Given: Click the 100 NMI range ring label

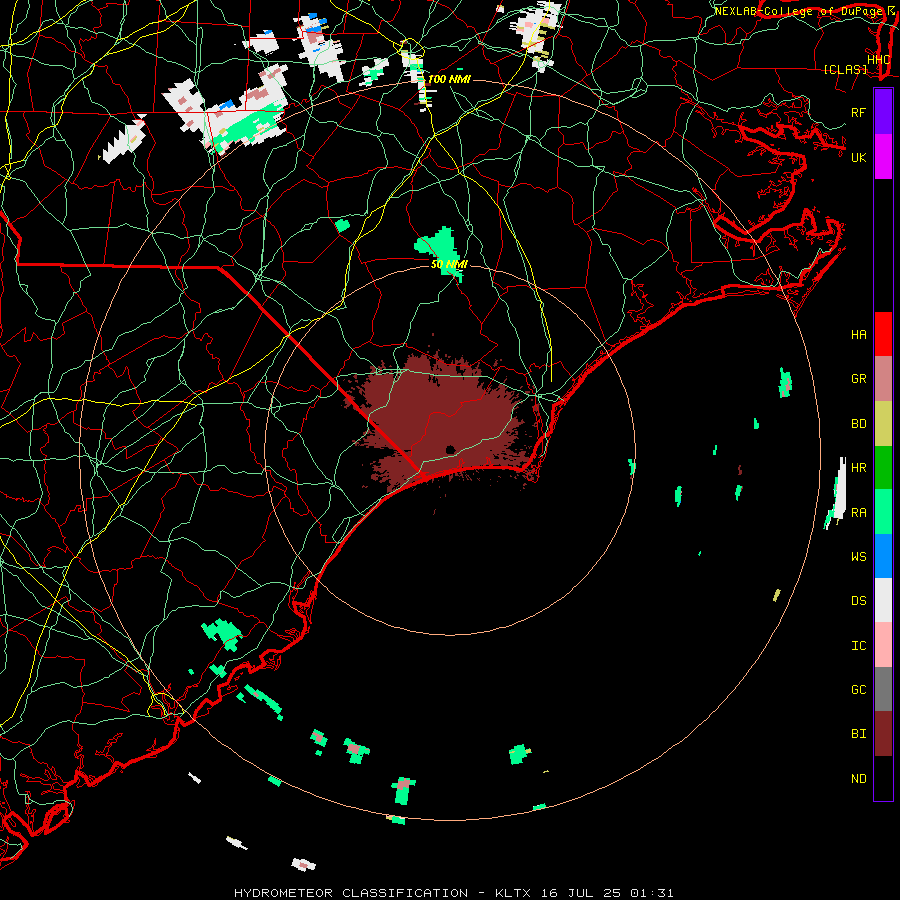Looking at the screenshot, I should pos(449,79).
